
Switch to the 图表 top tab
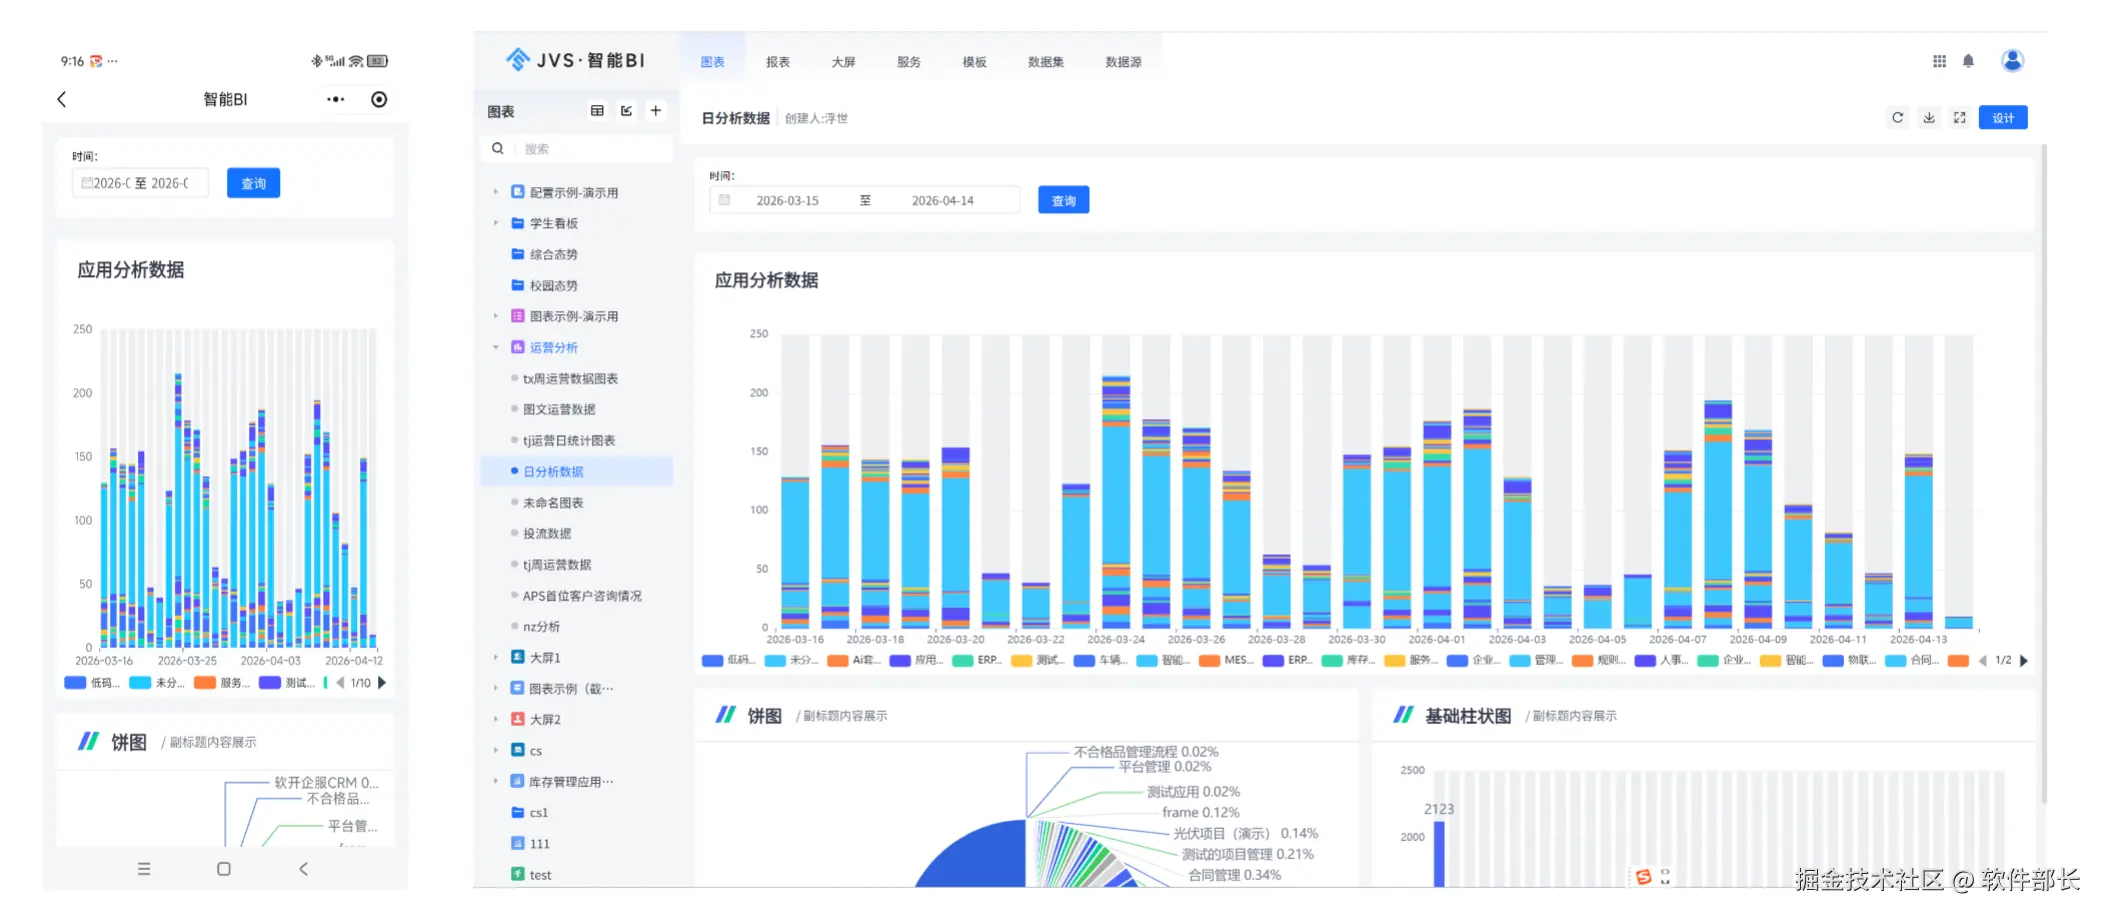[713, 62]
